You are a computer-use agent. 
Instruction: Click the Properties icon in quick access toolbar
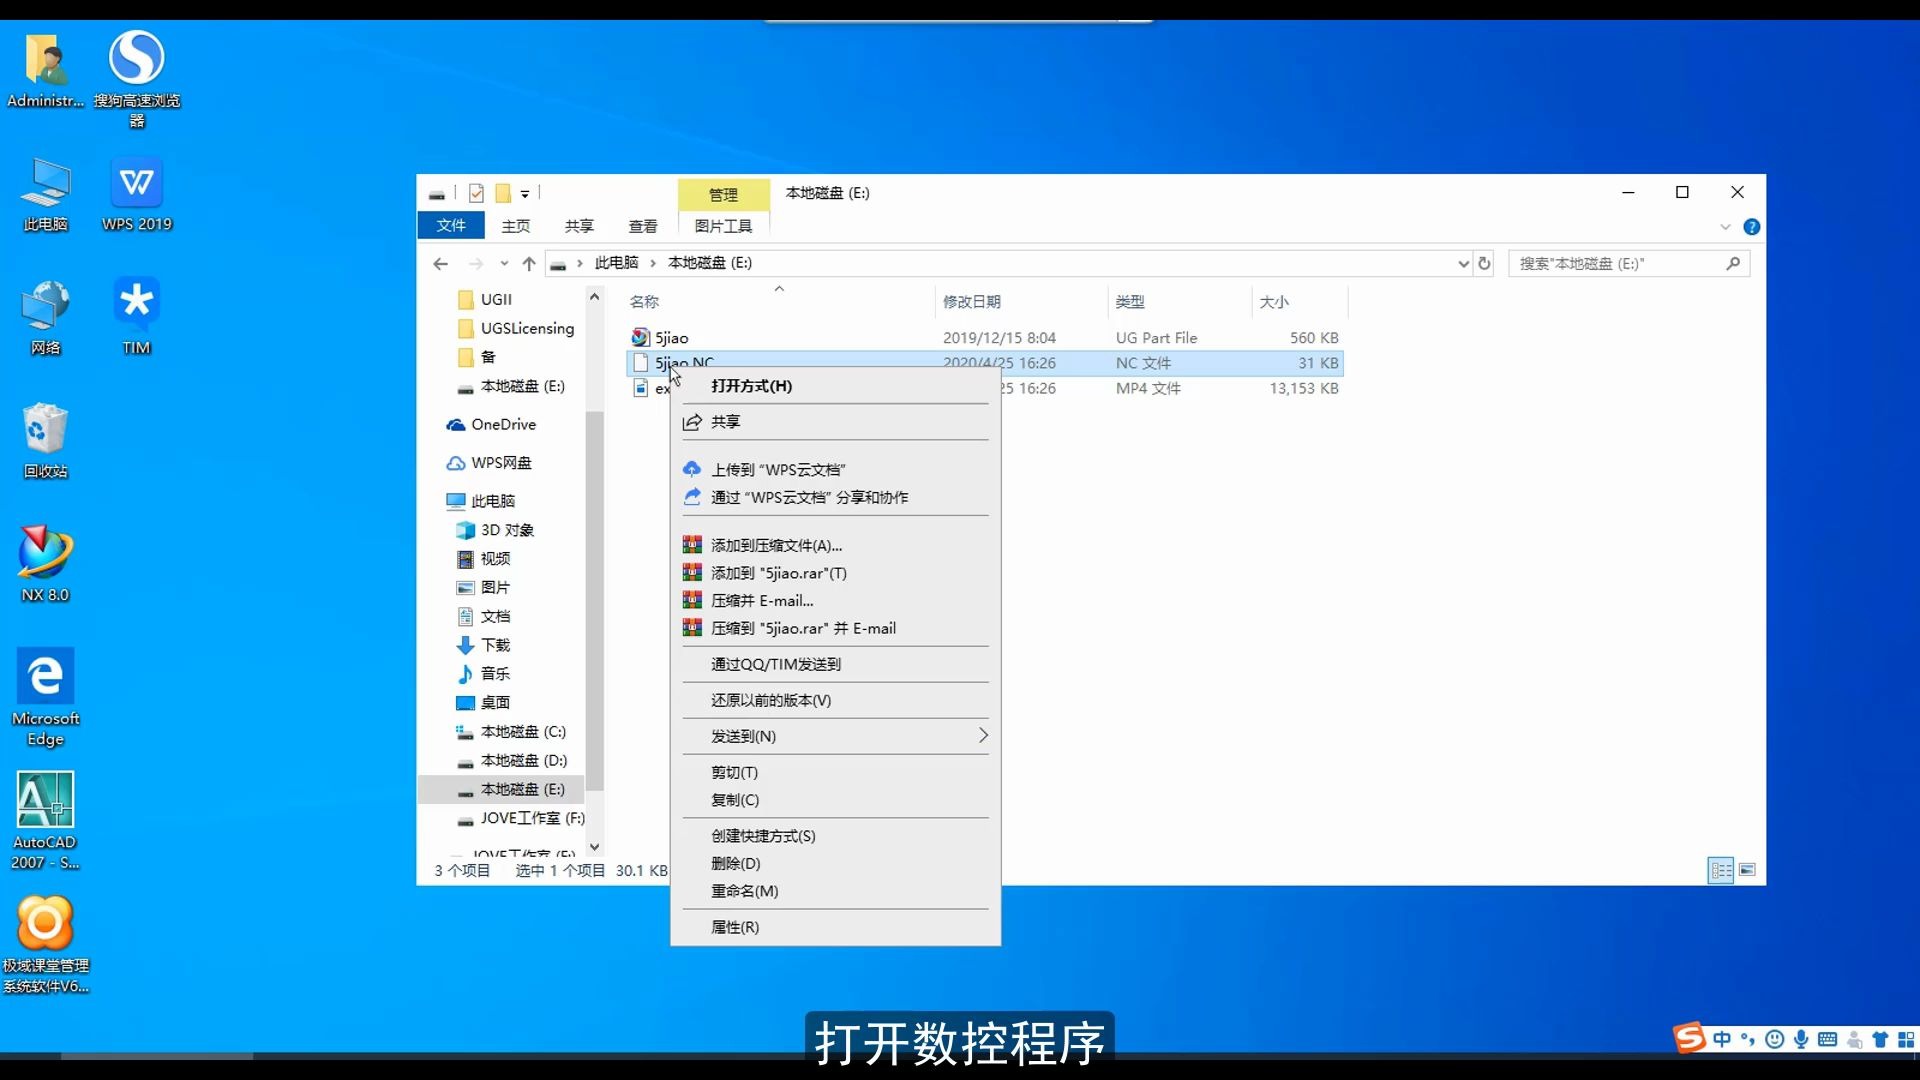pos(476,193)
